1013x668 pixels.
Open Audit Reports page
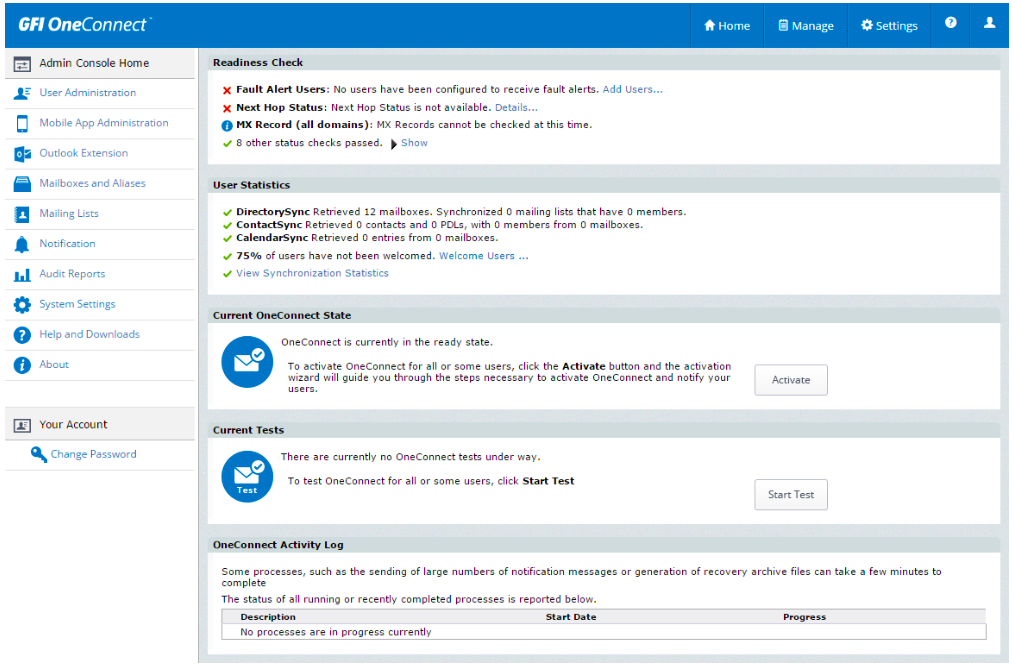click(x=72, y=274)
